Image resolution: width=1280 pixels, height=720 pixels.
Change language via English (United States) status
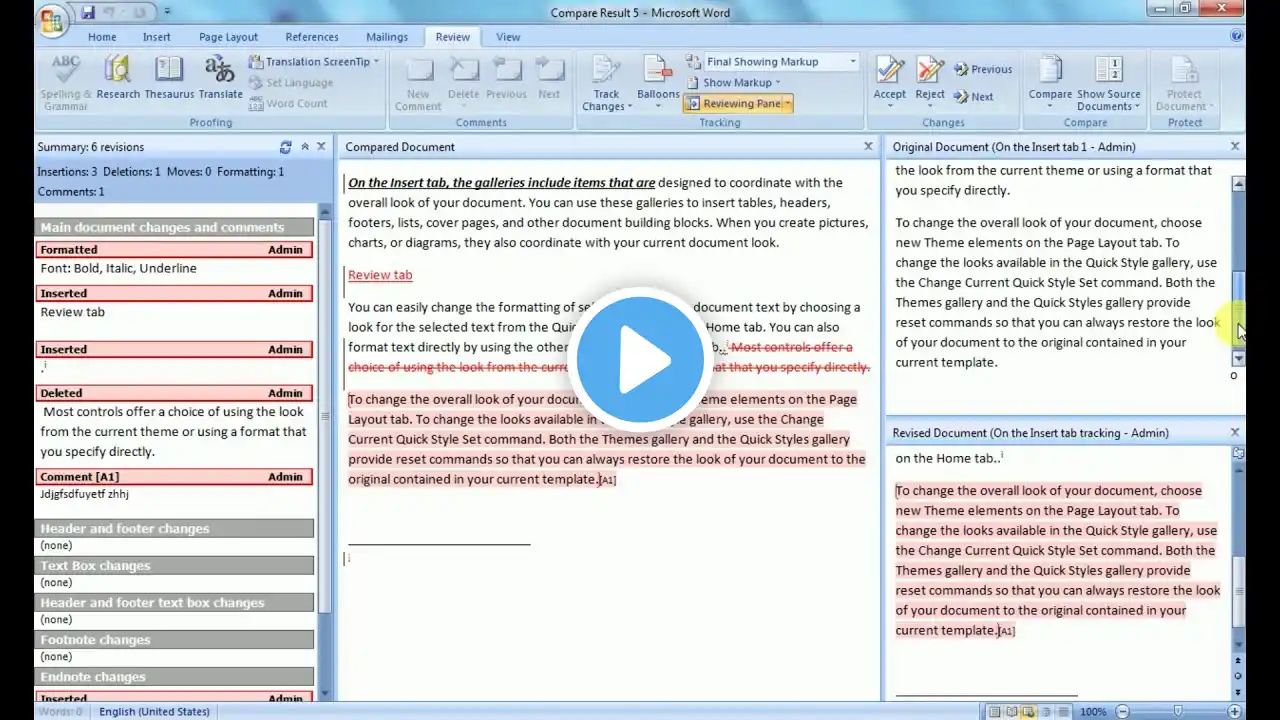[154, 712]
